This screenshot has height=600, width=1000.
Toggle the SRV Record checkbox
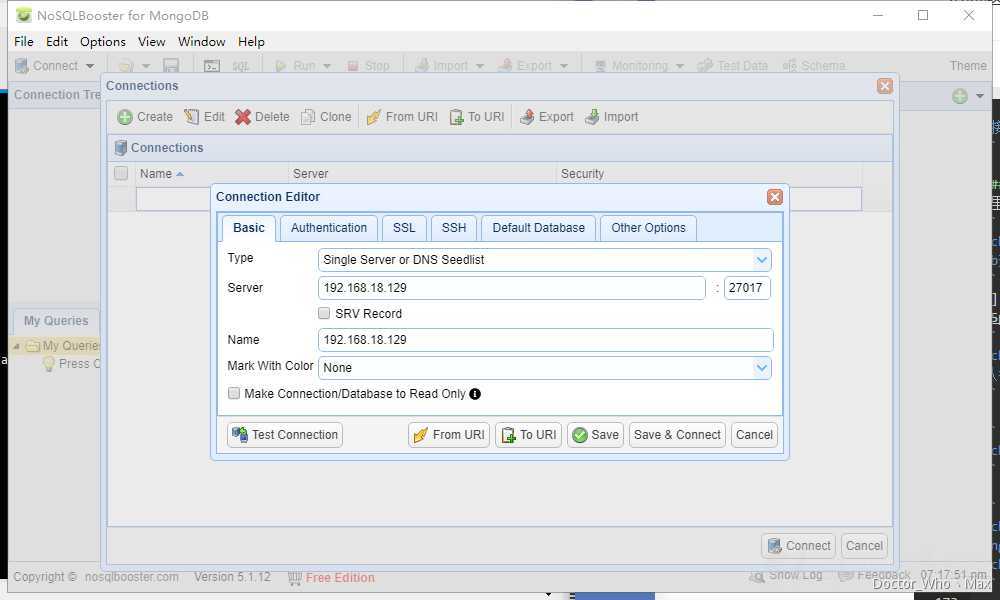(x=324, y=313)
